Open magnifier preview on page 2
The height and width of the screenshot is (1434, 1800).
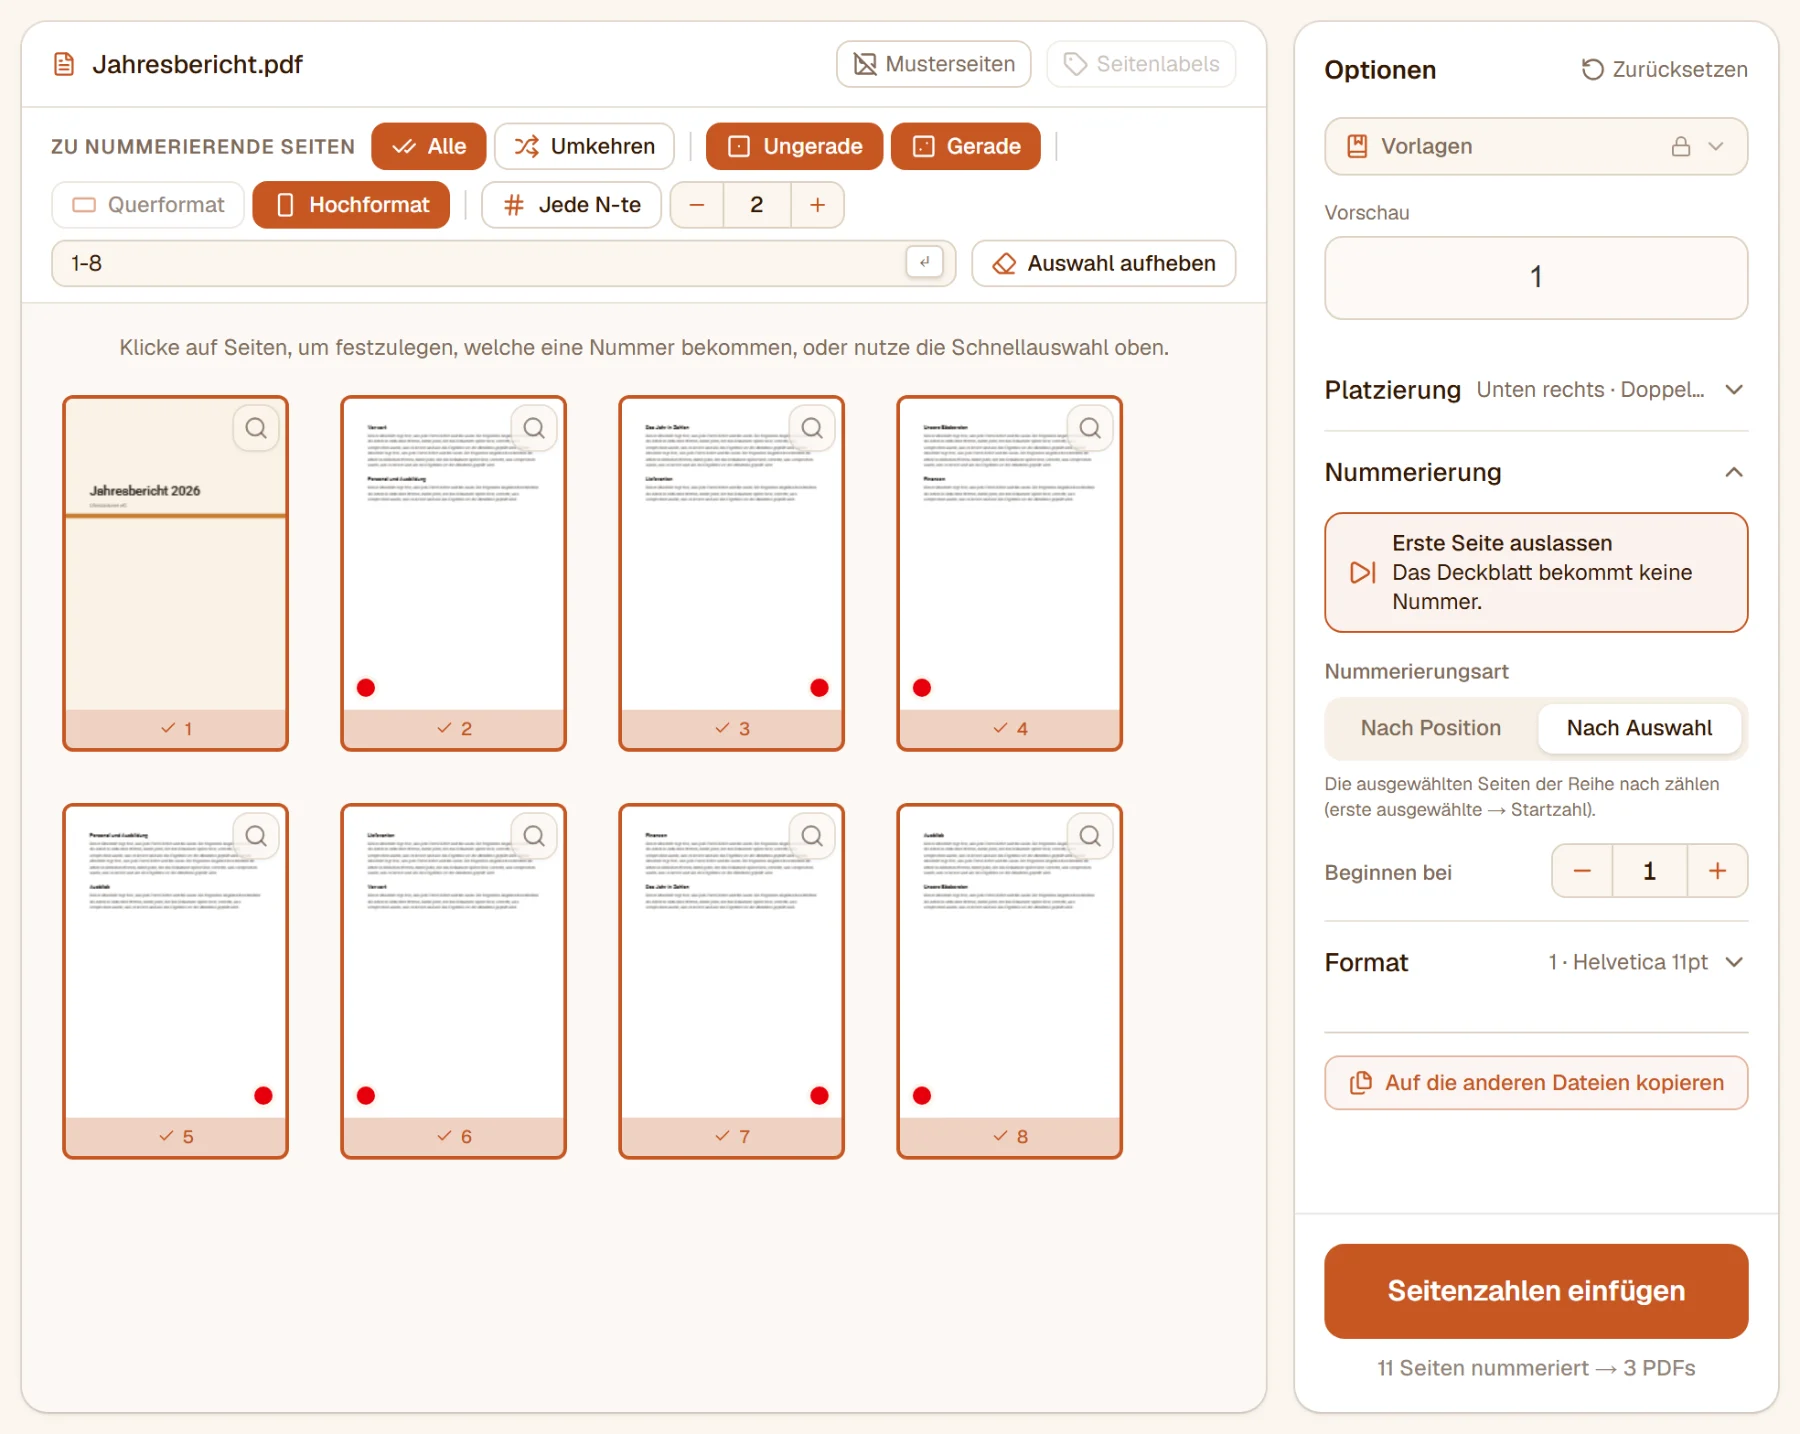point(534,428)
